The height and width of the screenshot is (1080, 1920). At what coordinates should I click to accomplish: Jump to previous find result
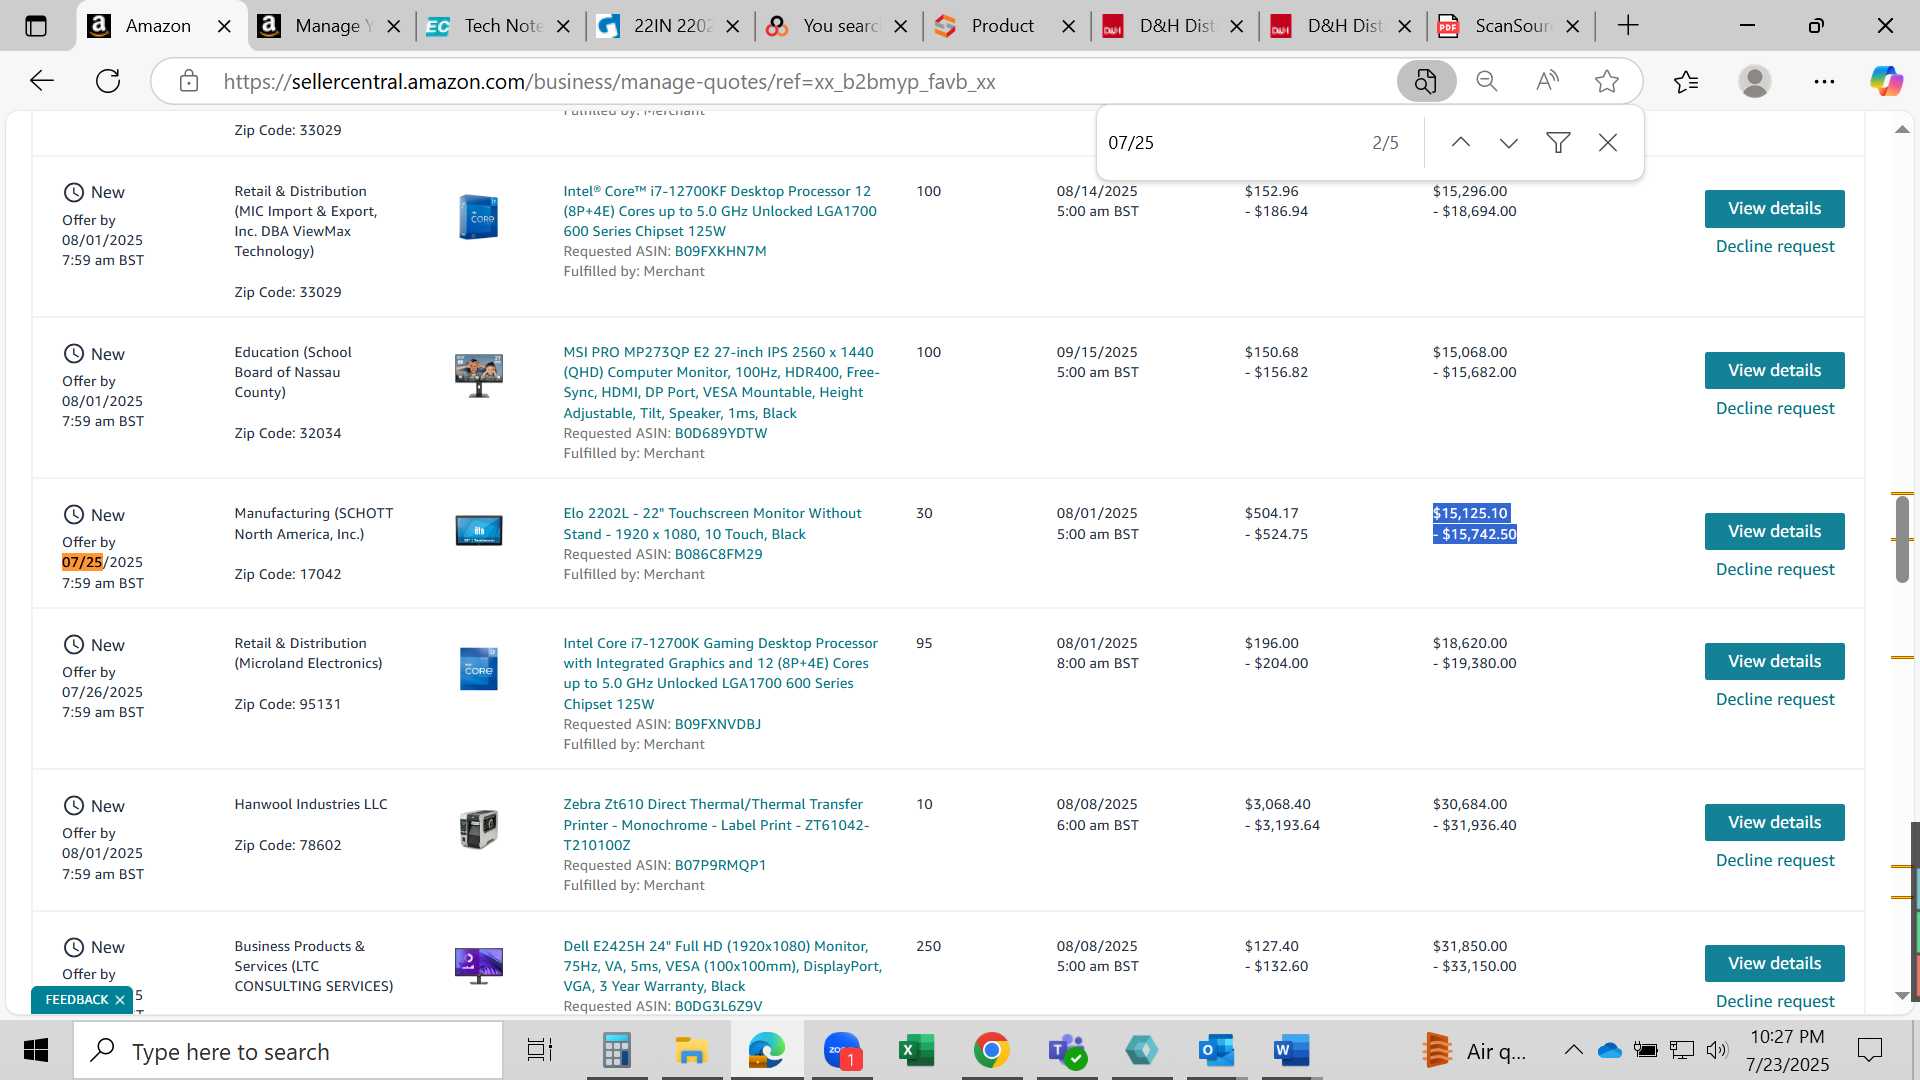click(x=1461, y=143)
